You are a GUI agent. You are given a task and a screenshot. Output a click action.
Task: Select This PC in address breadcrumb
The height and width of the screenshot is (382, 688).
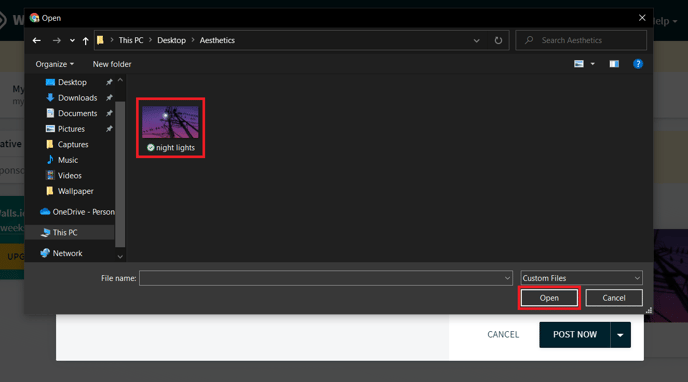[131, 40]
